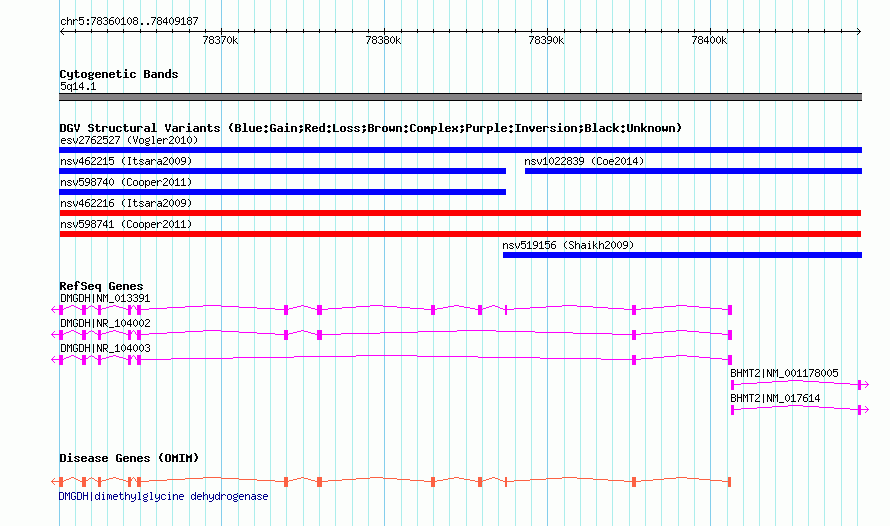The width and height of the screenshot is (890, 526).
Task: Click the DMGDH|NR_104003 transcript label
Action: click(x=105, y=348)
